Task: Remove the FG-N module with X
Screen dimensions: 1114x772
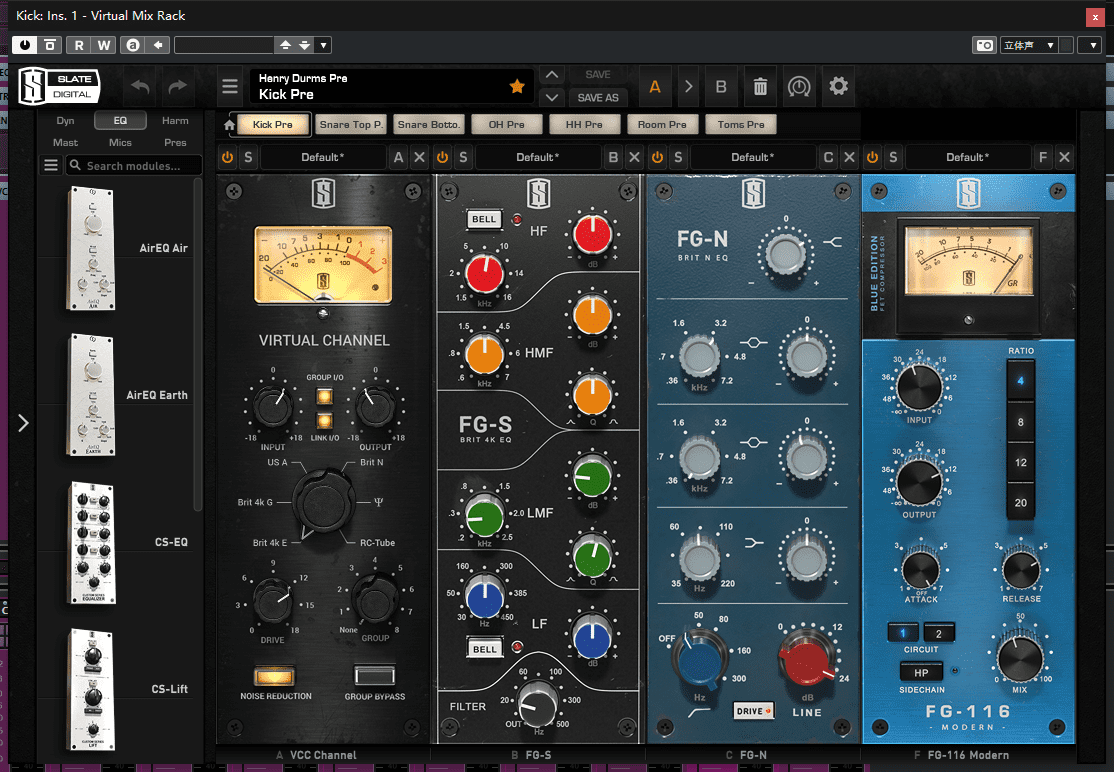Action: [850, 158]
